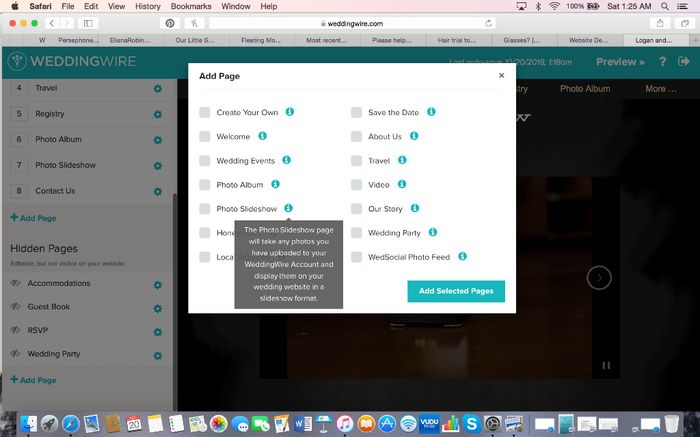Check the Welcome page checkbox
The height and width of the screenshot is (437, 700).
tap(204, 136)
